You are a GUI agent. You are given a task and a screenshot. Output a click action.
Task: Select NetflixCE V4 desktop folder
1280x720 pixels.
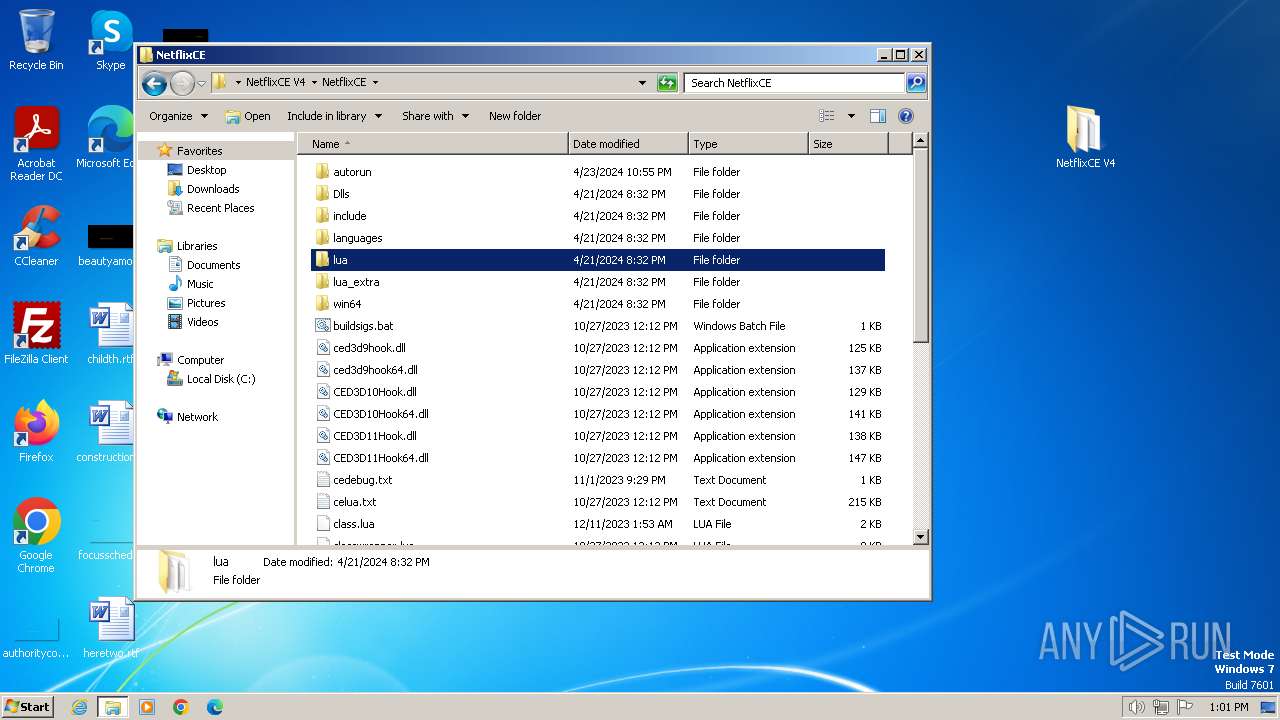click(x=1085, y=137)
